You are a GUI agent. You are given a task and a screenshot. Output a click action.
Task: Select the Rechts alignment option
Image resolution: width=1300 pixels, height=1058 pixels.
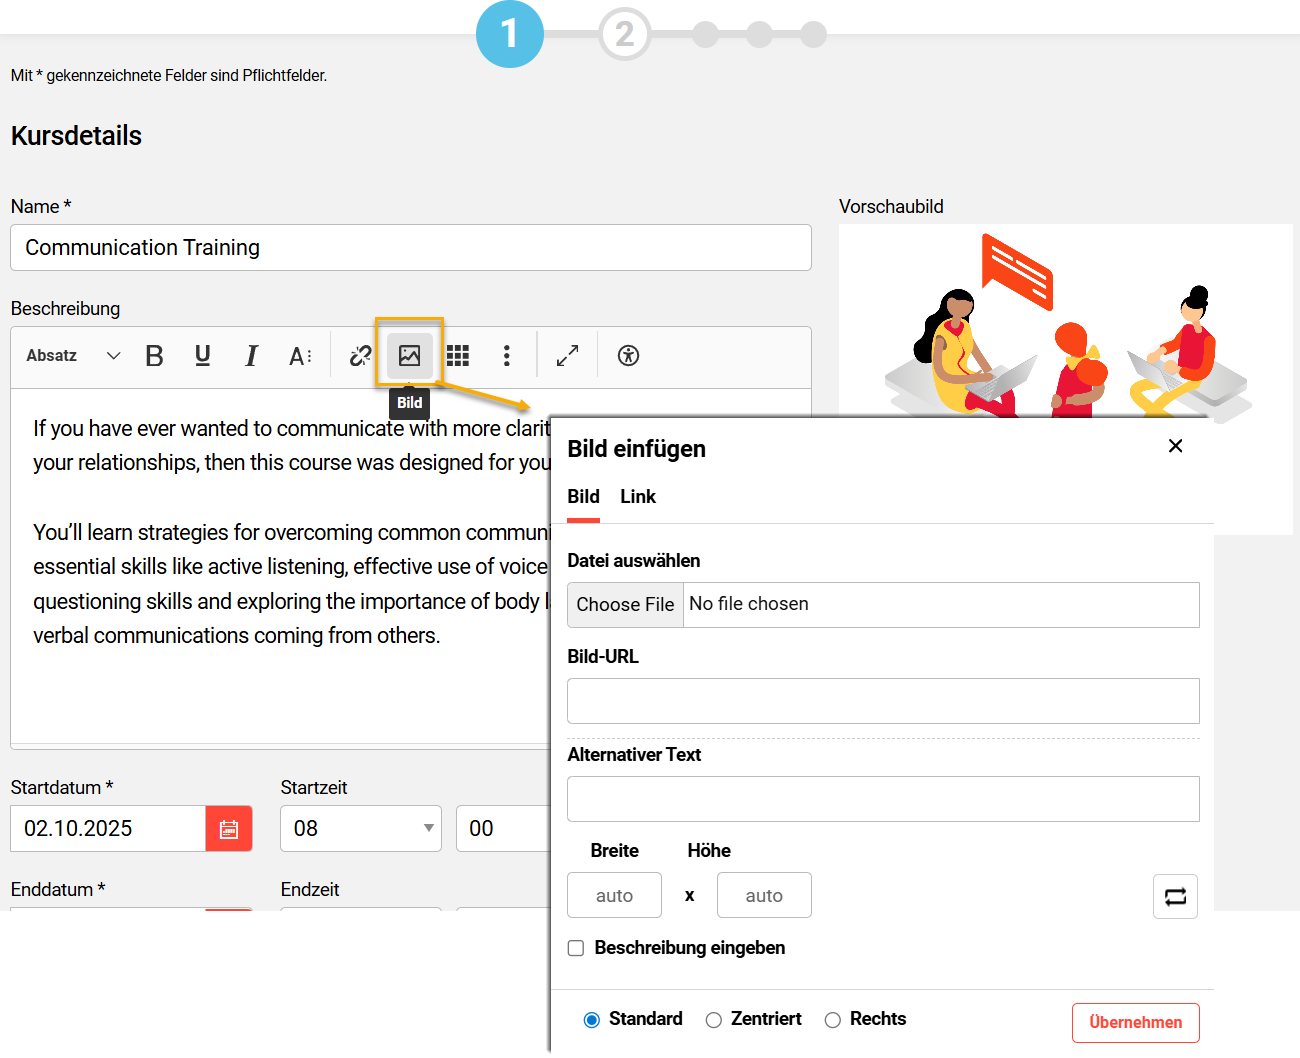point(833,1020)
